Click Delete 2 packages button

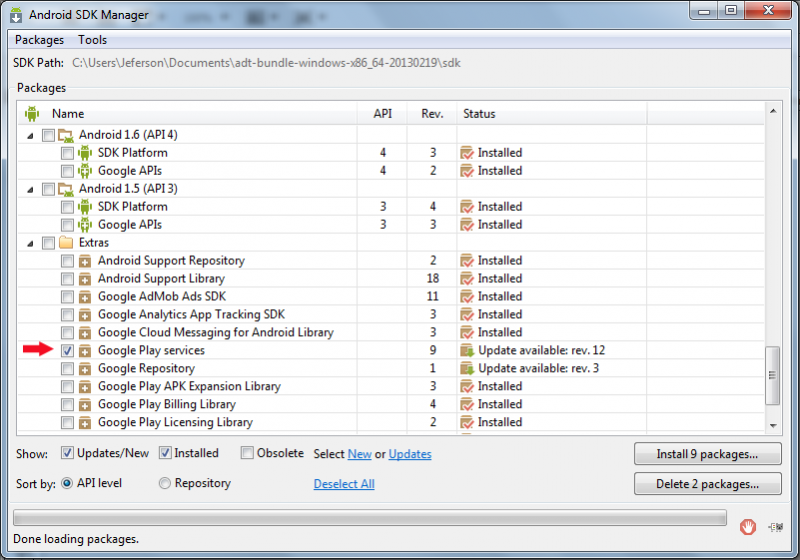pyautogui.click(x=707, y=483)
